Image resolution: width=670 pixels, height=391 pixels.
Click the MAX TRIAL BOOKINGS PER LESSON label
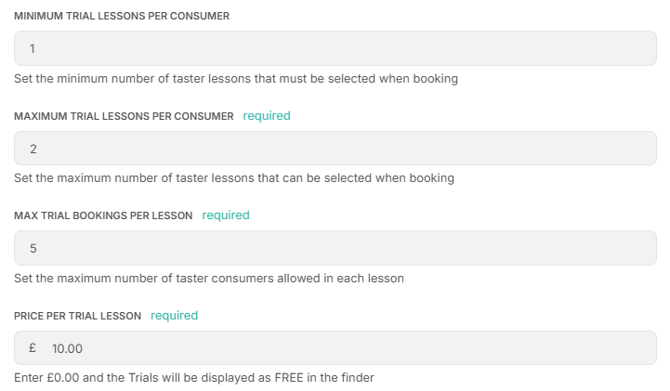[x=103, y=215]
